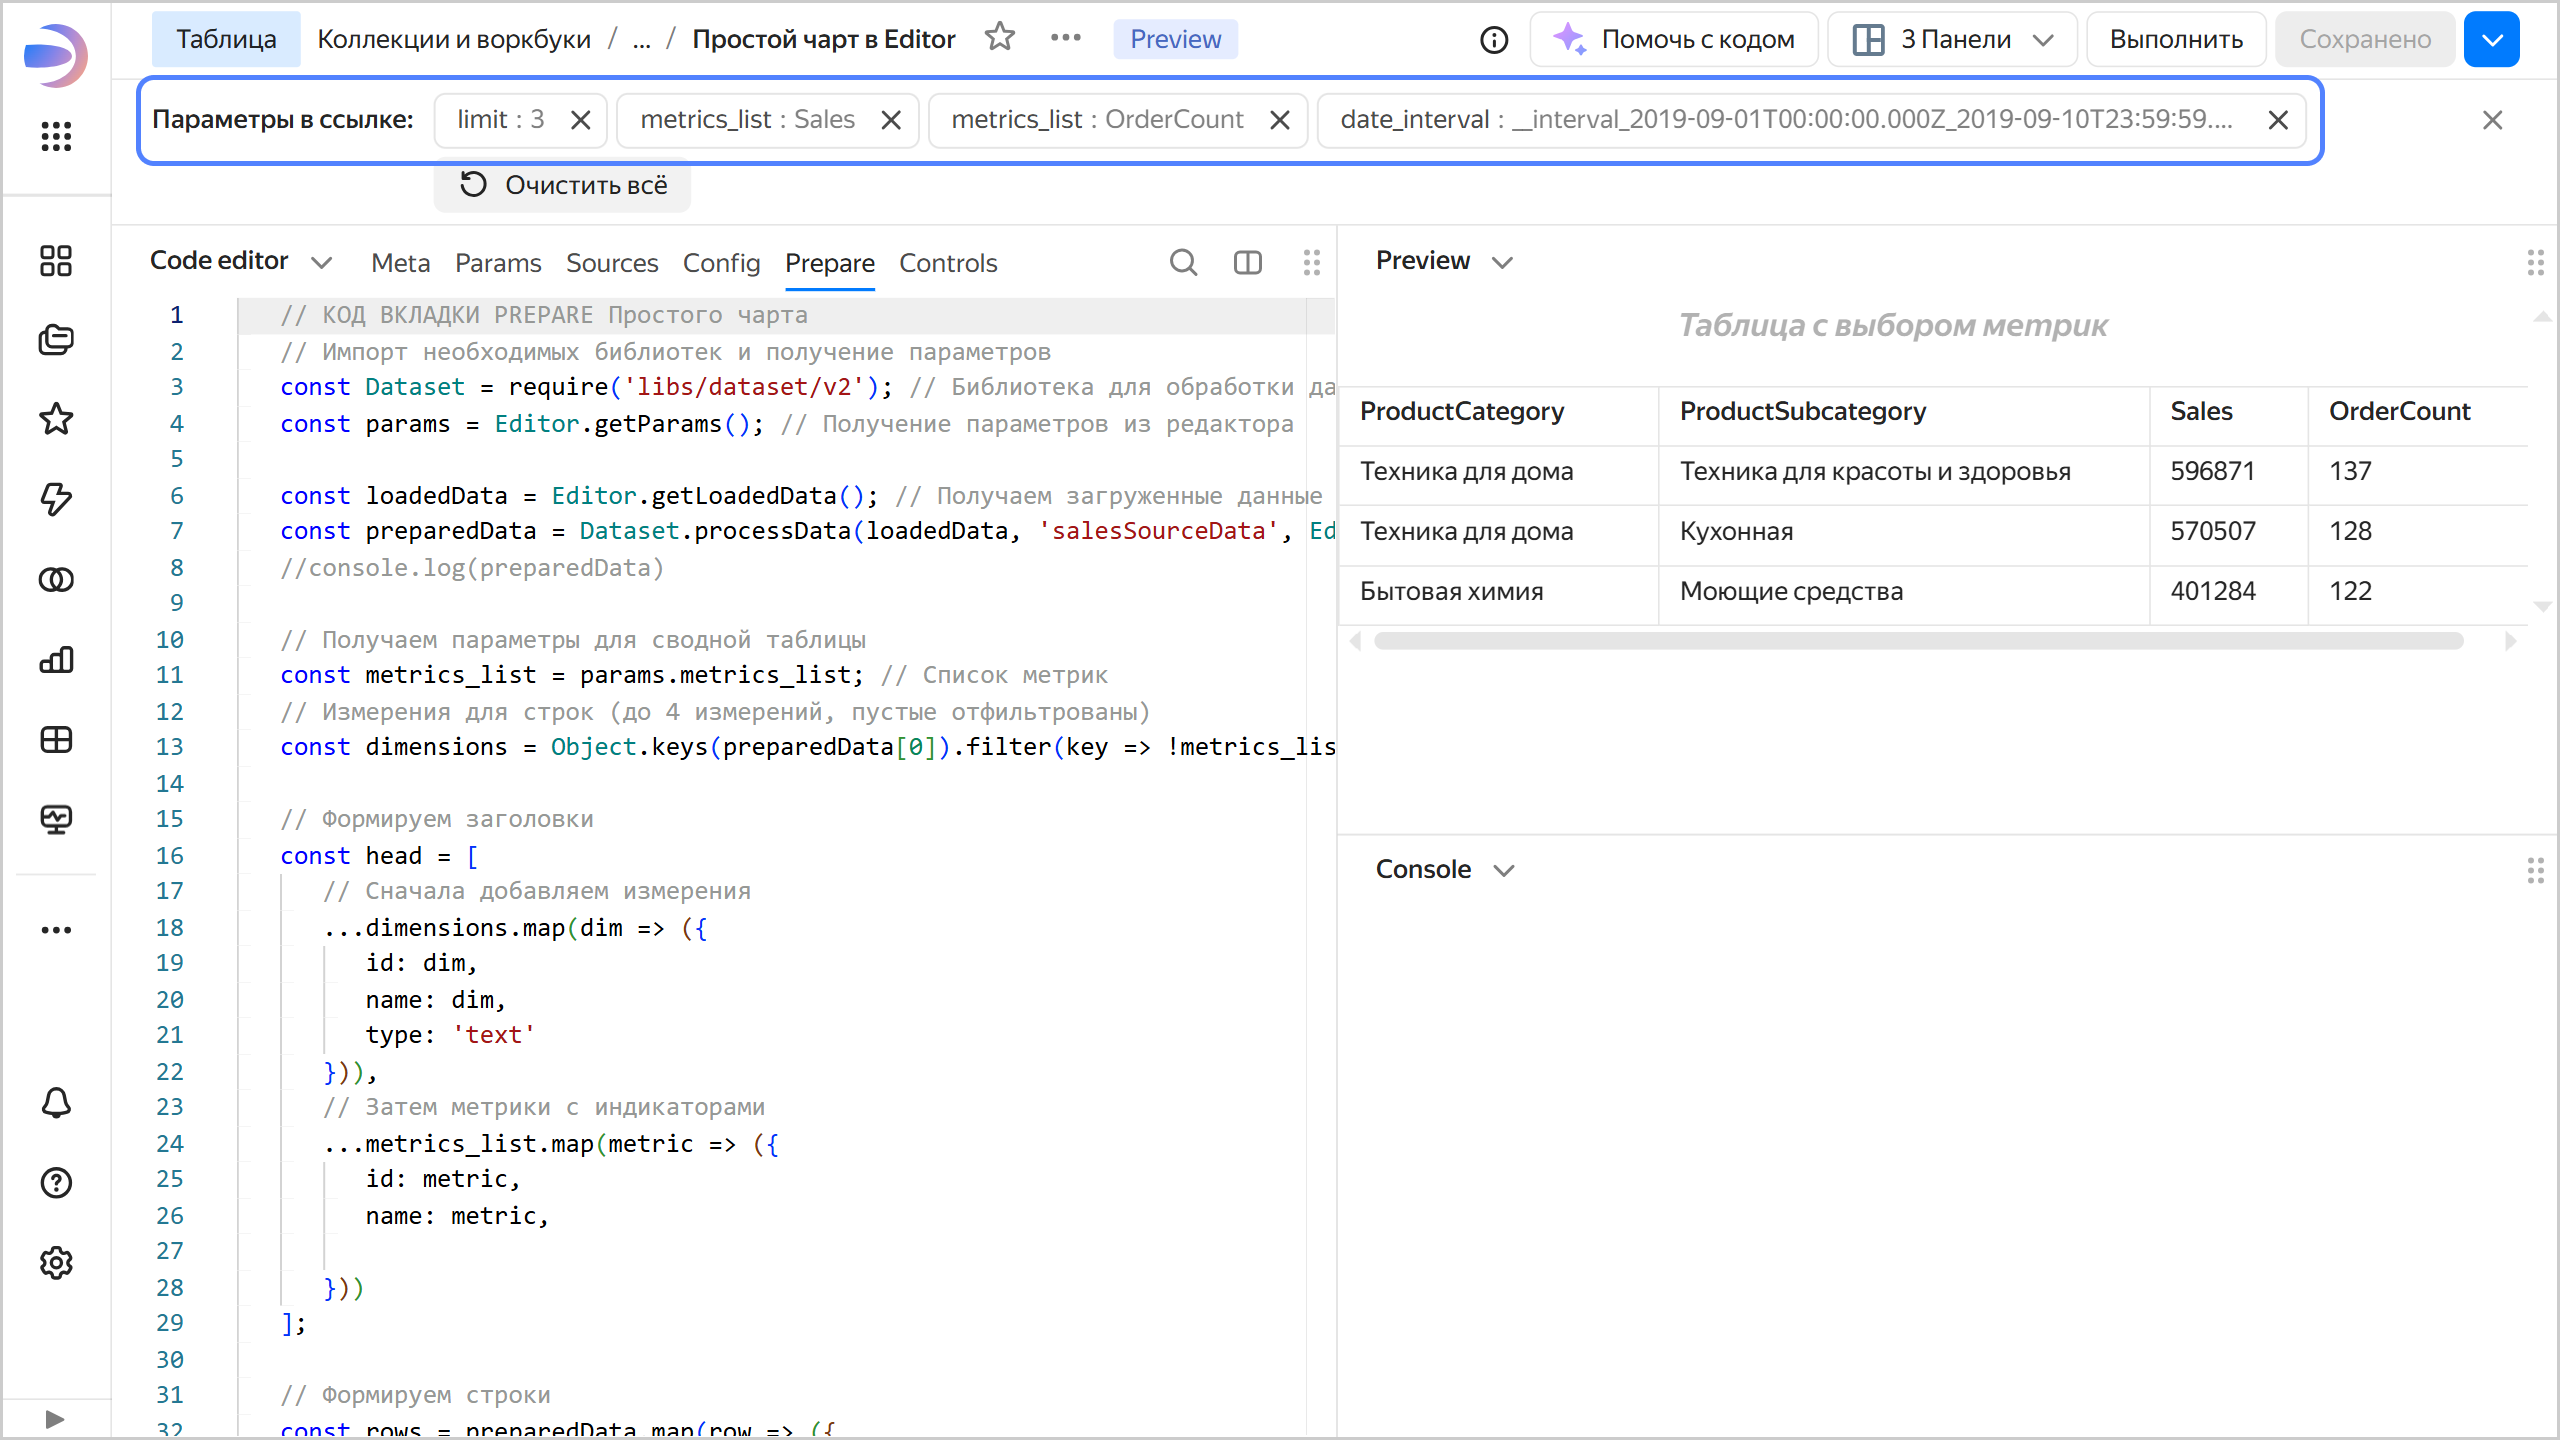Screen dimensions: 2560x1440
Task: Remove metrics_list : OrderCount parameter chip
Action: [x=1279, y=120]
